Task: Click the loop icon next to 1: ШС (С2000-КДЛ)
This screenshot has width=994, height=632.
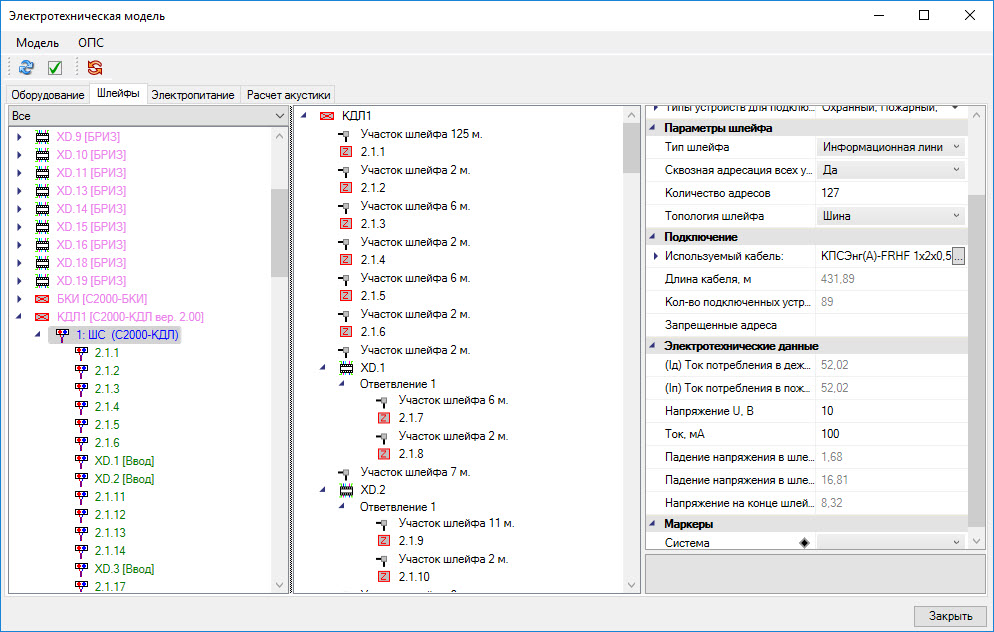Action: [x=62, y=335]
